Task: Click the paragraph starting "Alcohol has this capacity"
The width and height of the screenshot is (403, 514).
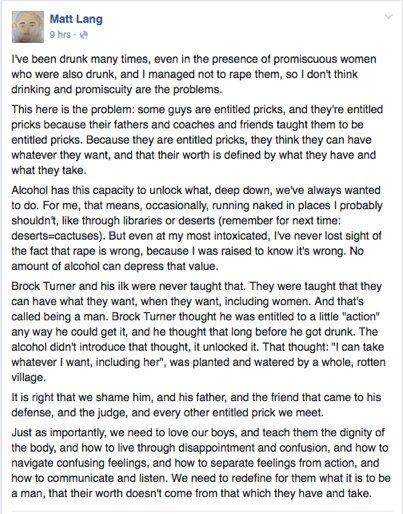Action: tap(197, 228)
